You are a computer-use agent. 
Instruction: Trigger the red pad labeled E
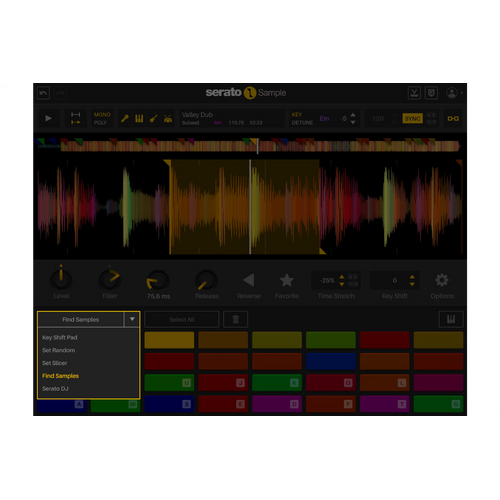223,404
